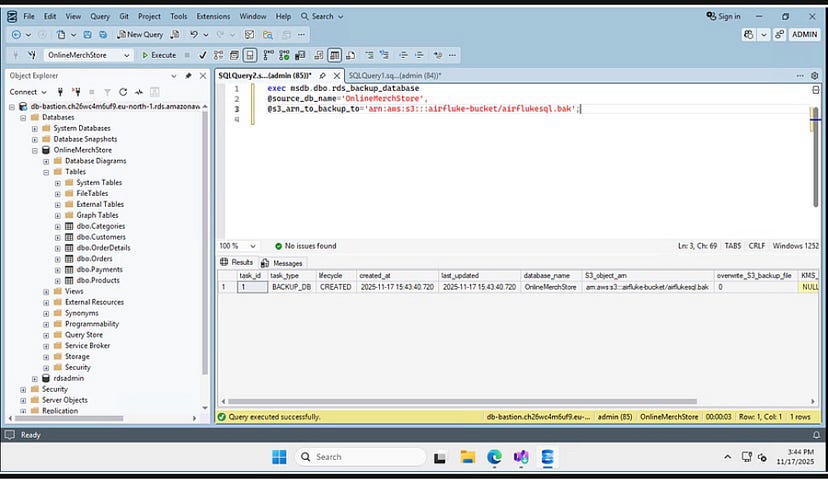The height and width of the screenshot is (479, 828).
Task: Open the Extensions menu
Action: [213, 16]
